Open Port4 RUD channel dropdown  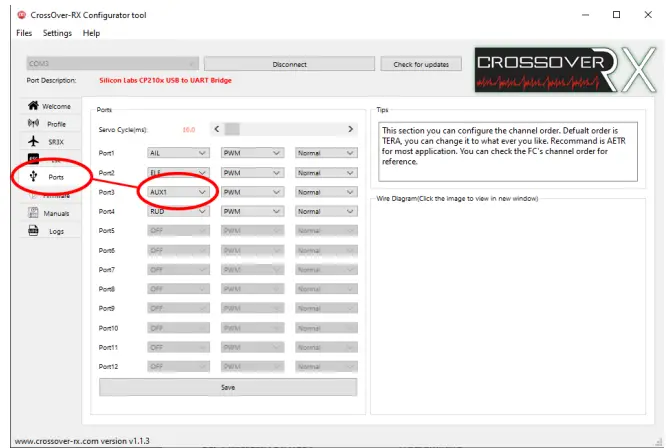178,211
